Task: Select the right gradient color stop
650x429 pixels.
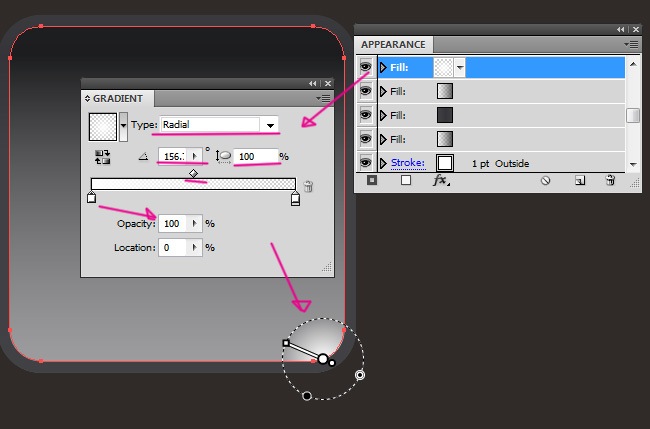Action: point(295,199)
